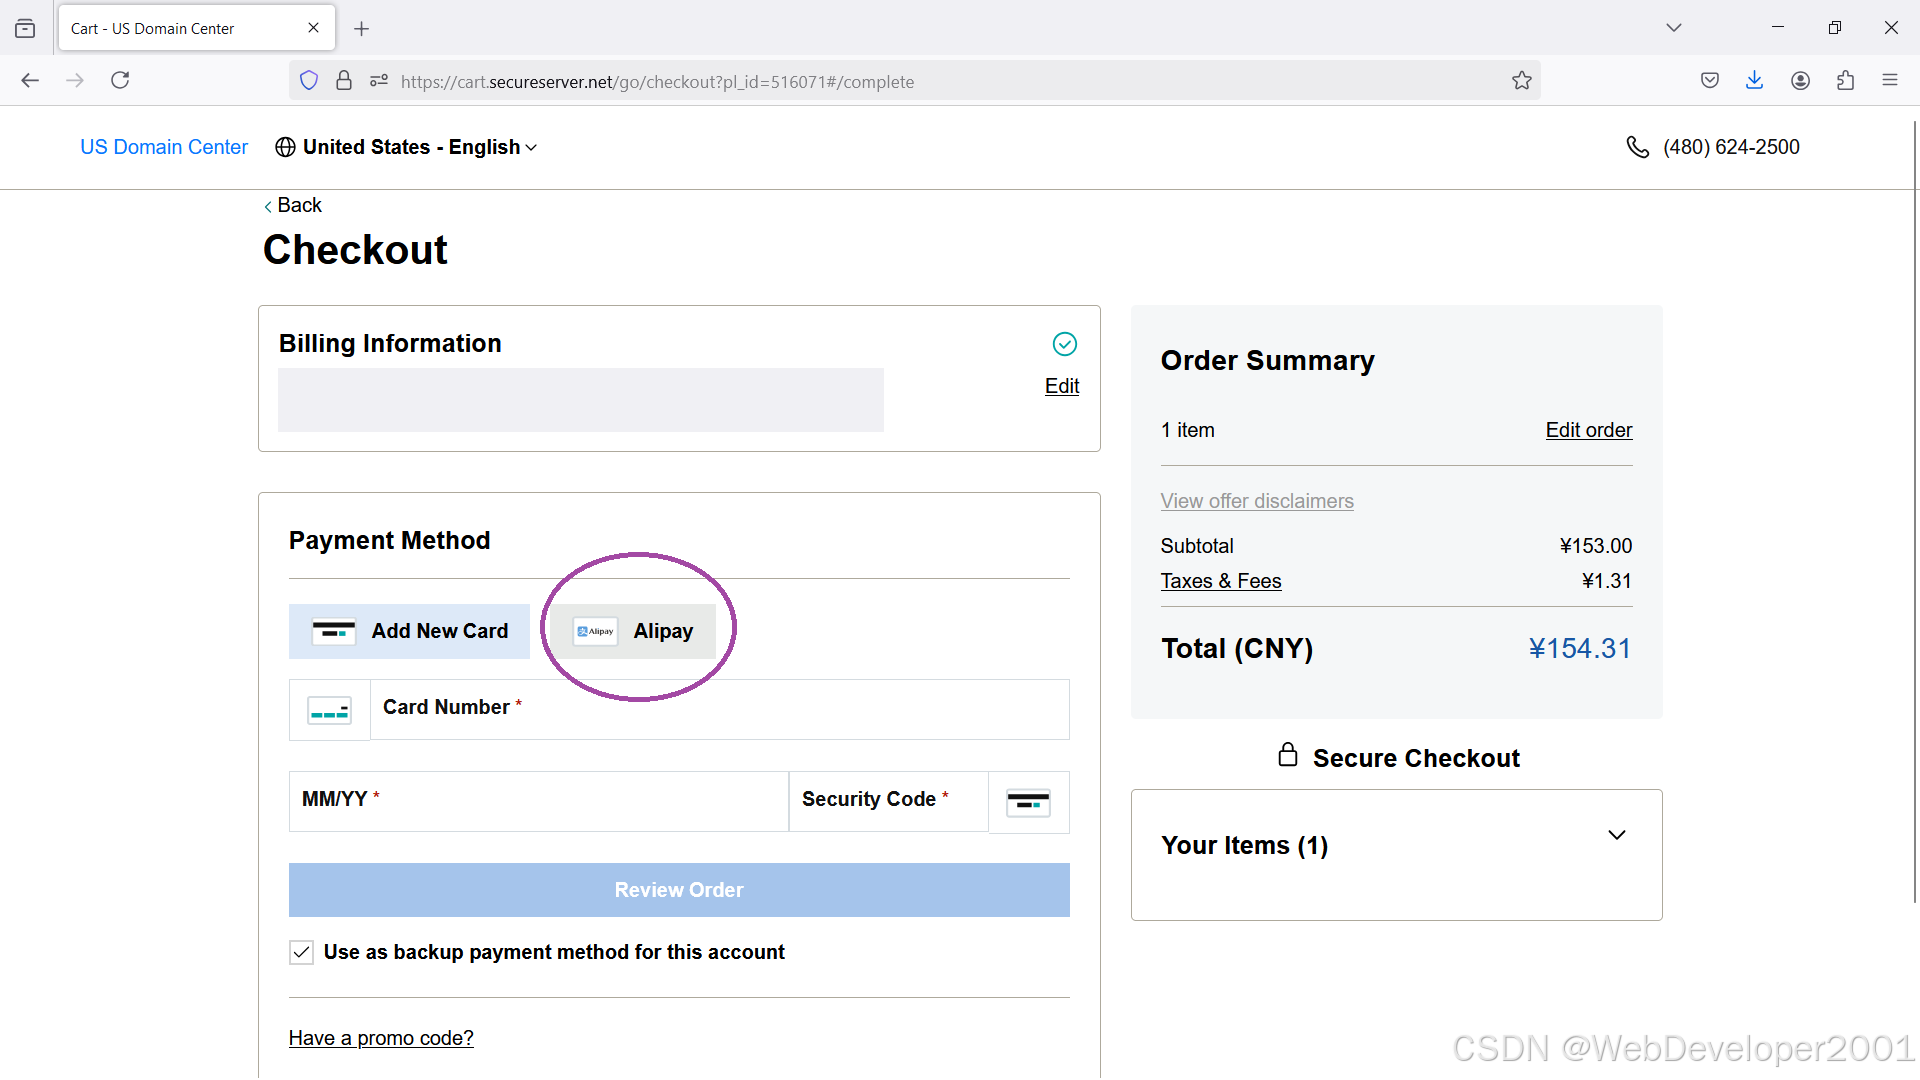Click the Review Order button

click(x=679, y=890)
